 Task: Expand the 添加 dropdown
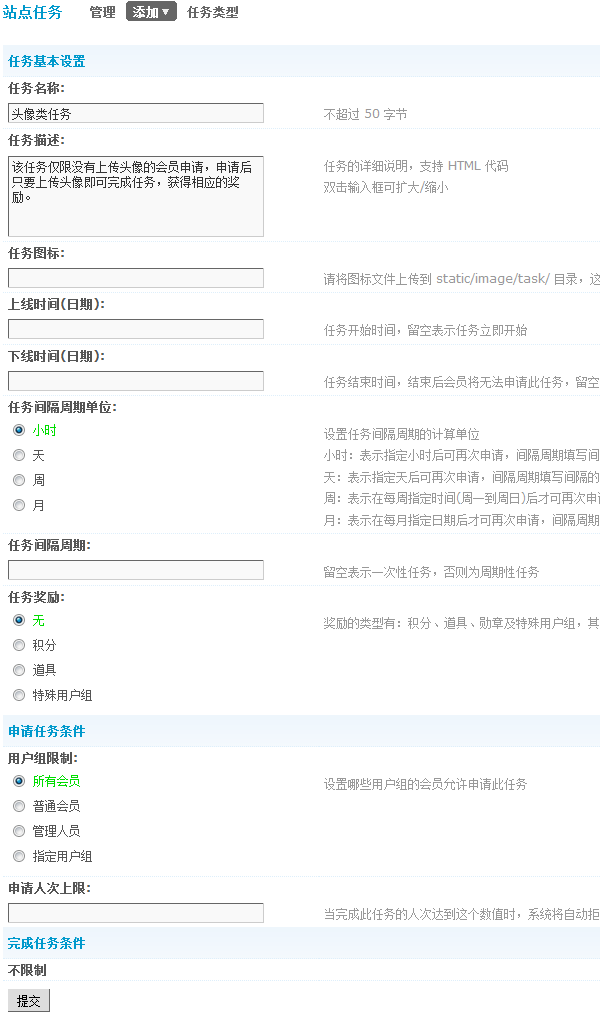[x=151, y=13]
